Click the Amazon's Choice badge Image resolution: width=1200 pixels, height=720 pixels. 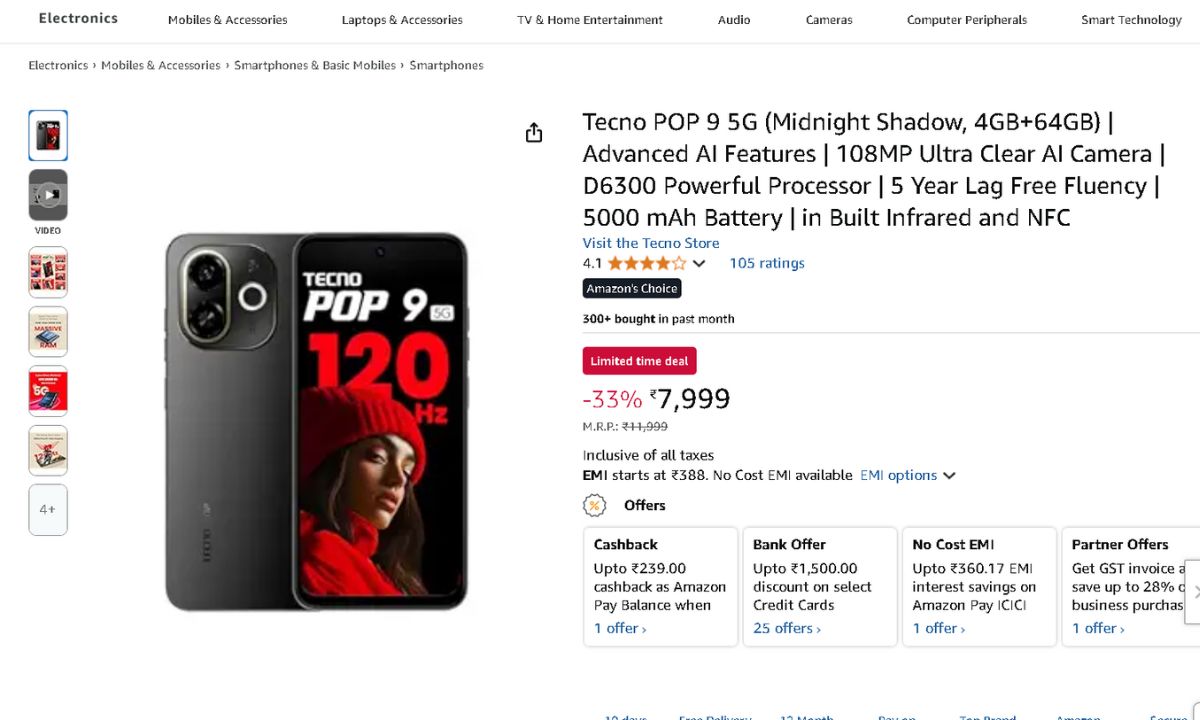[x=632, y=288]
